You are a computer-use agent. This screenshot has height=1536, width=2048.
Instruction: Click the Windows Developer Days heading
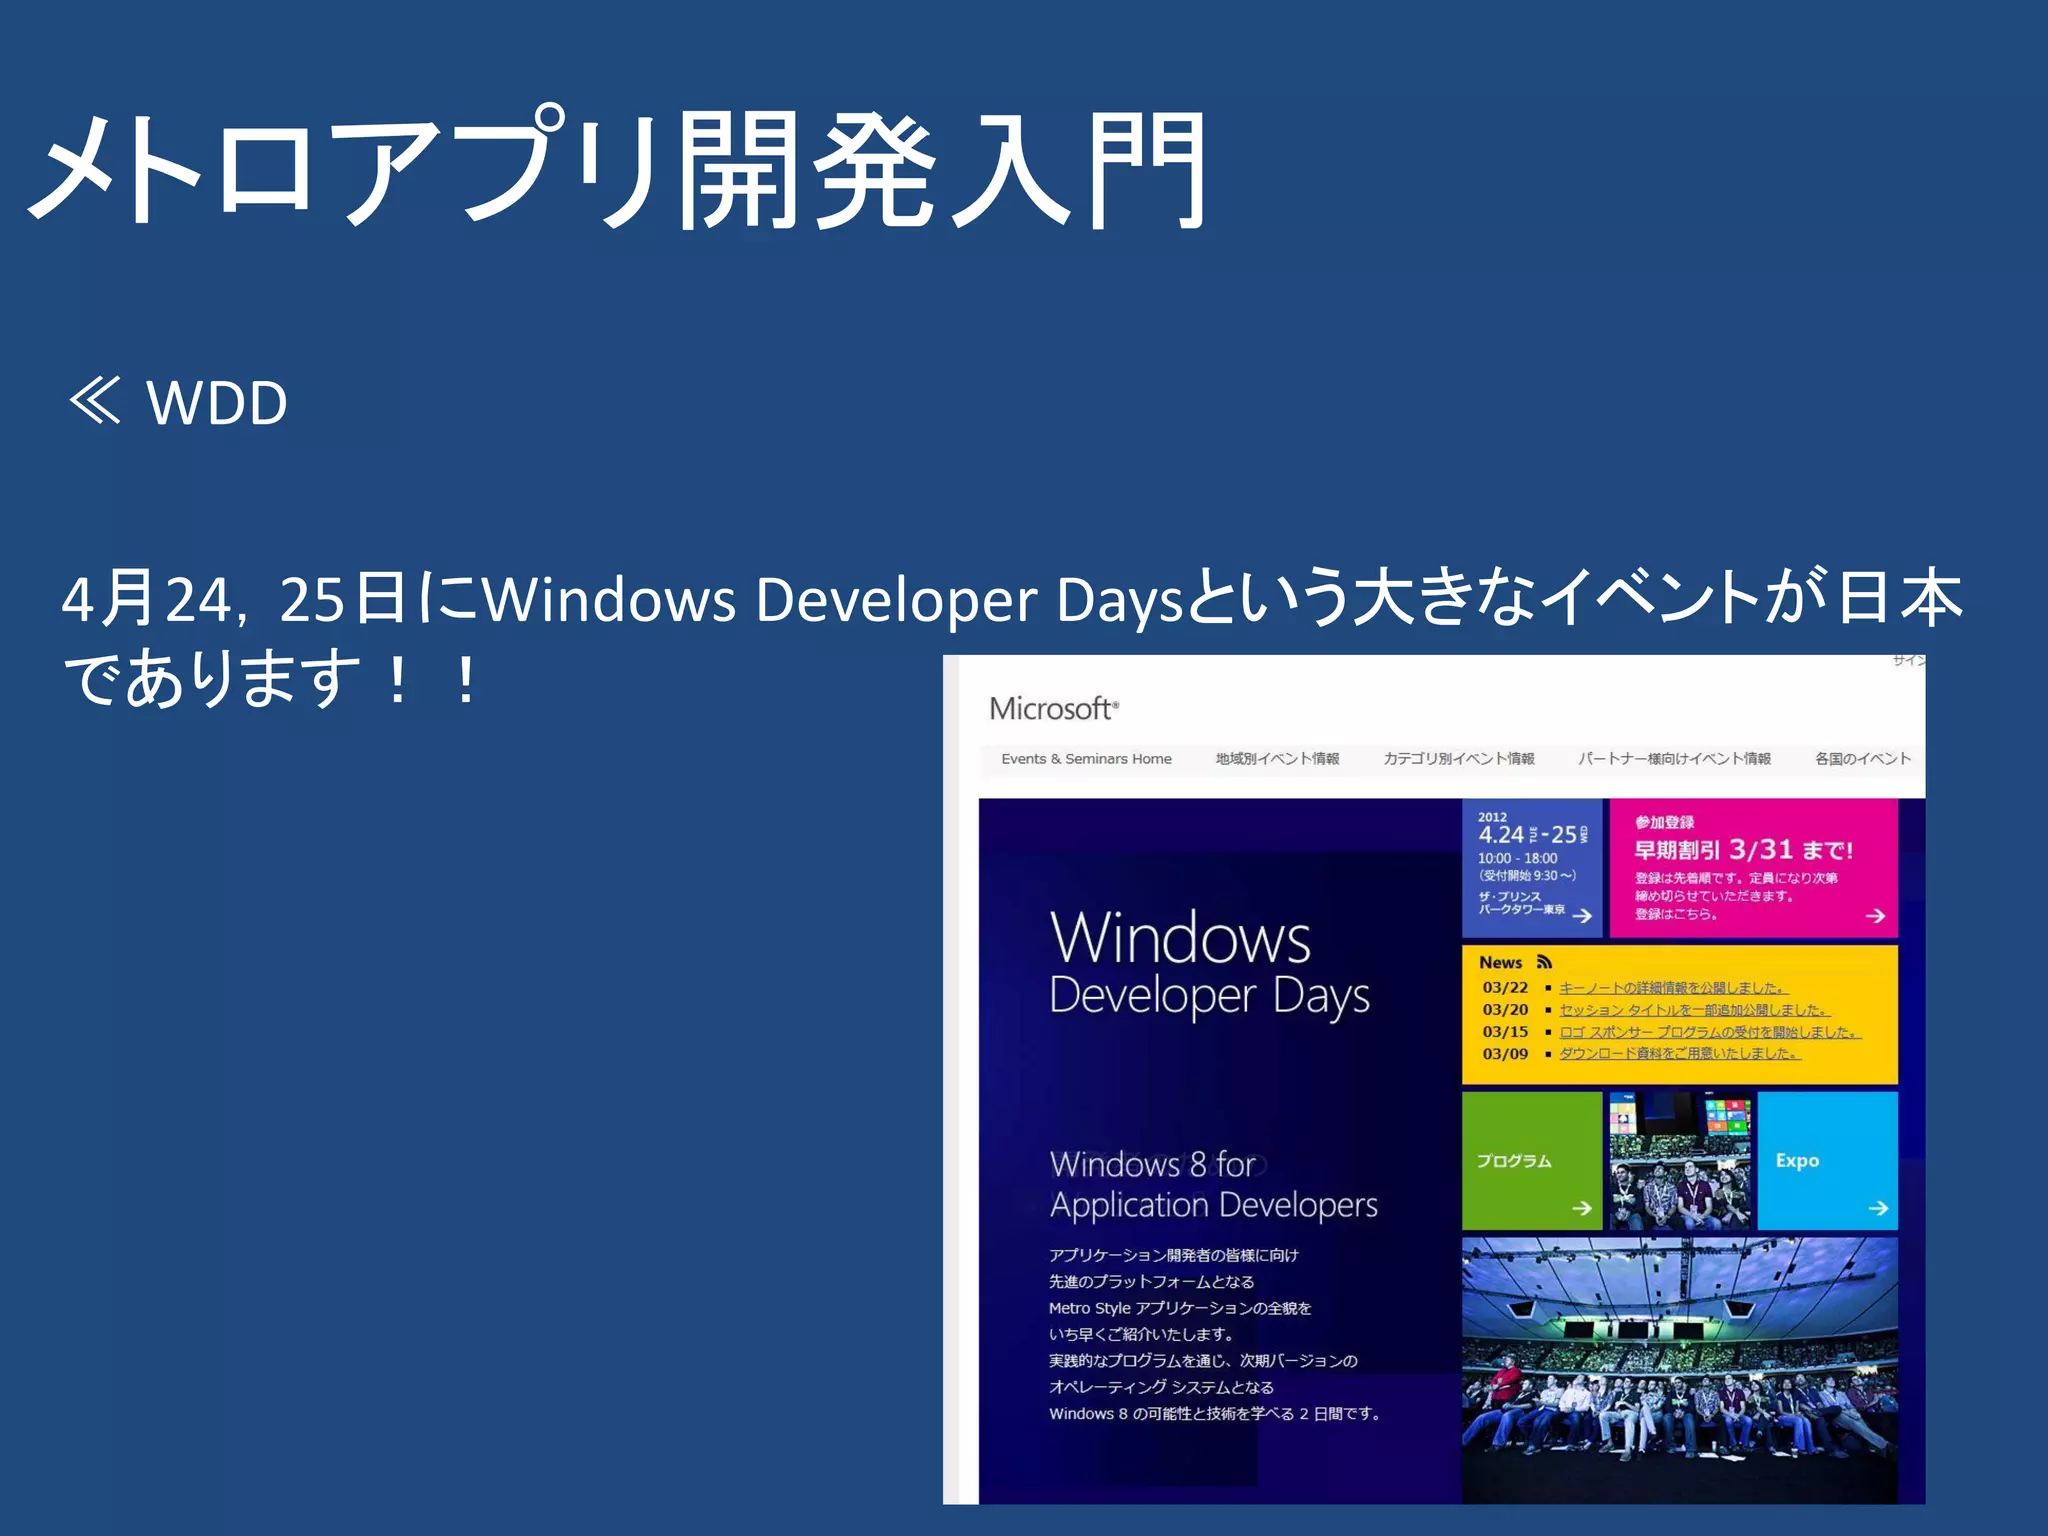click(x=1210, y=964)
